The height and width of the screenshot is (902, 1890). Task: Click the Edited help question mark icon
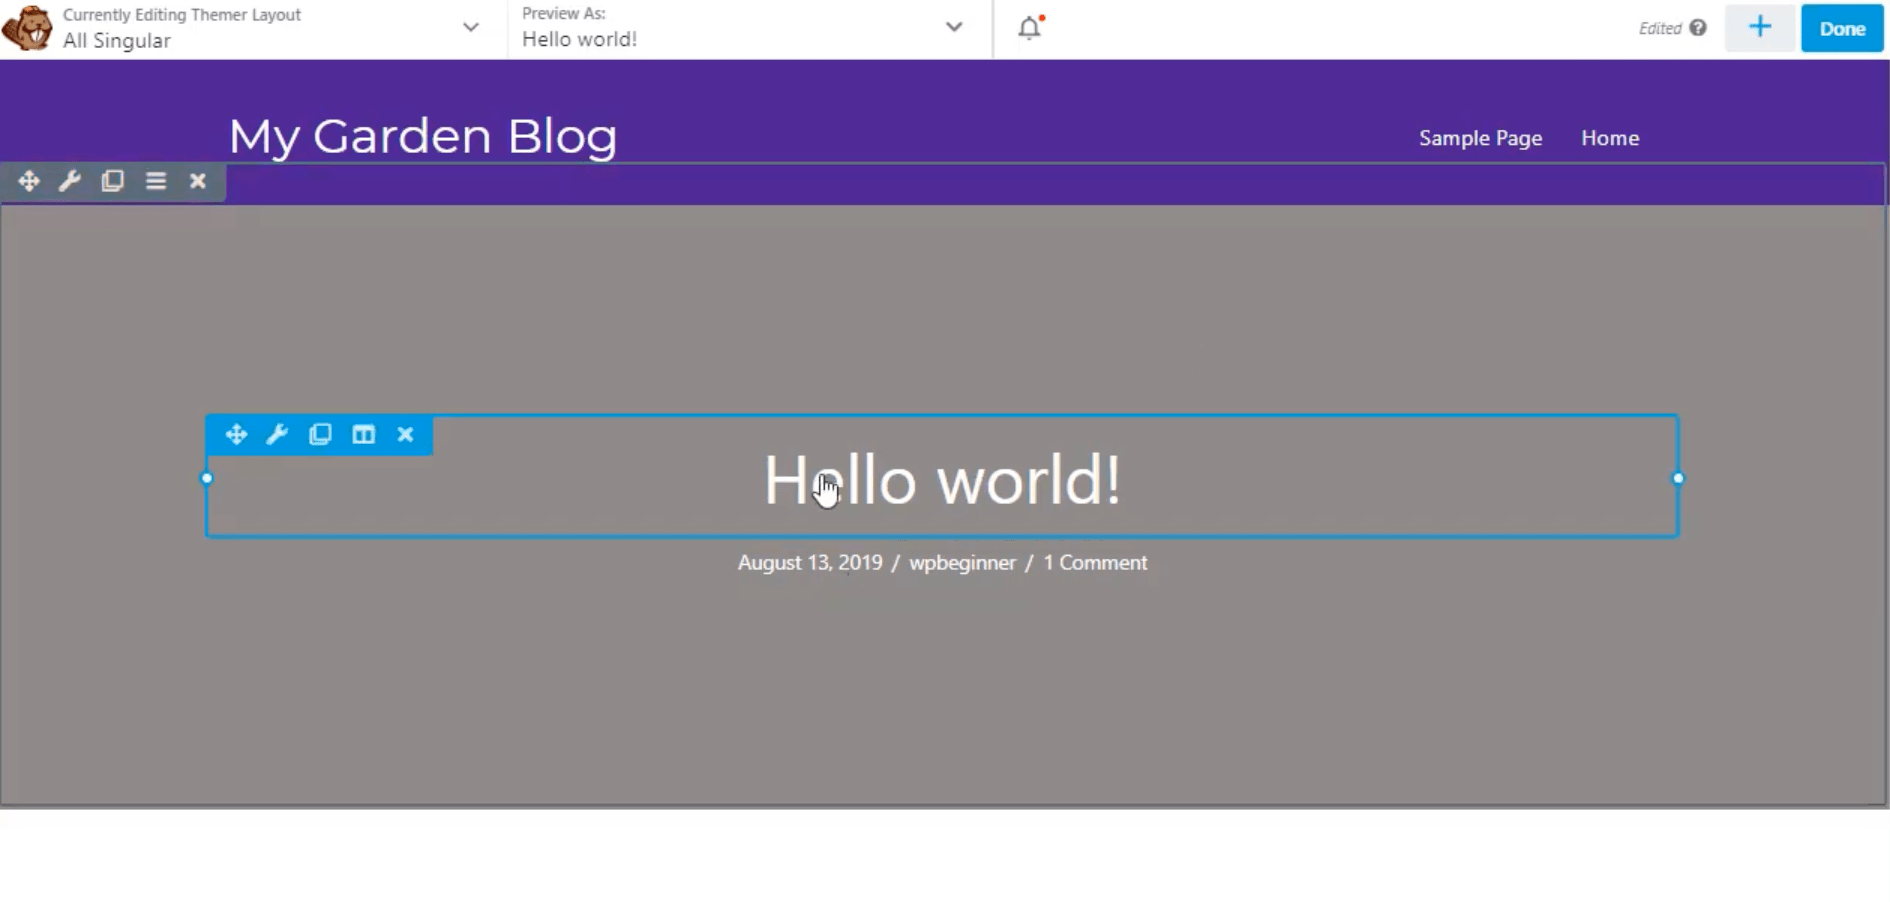tap(1698, 28)
